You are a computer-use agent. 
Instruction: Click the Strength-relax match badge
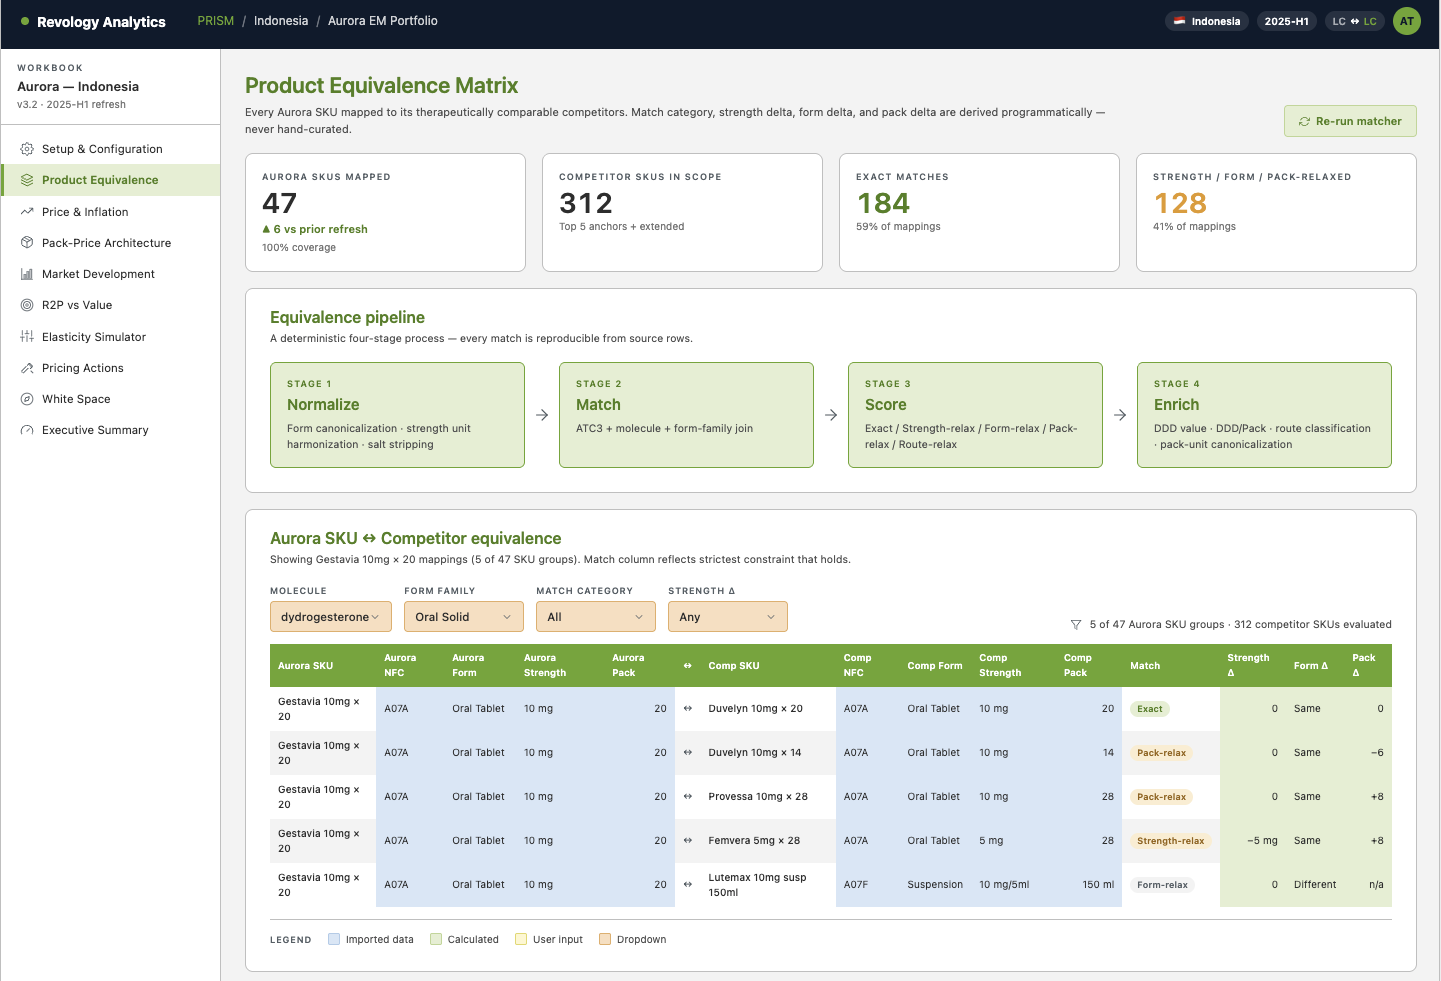[1171, 841]
